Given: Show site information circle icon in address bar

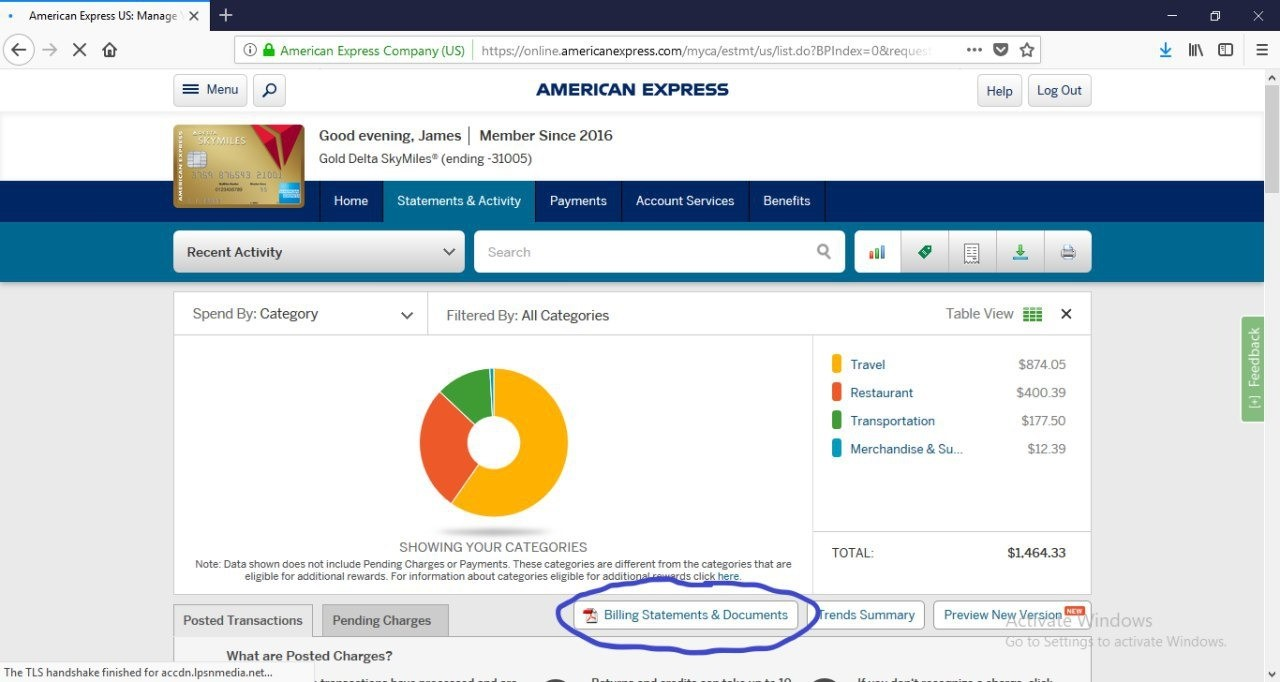Looking at the screenshot, I should pyautogui.click(x=250, y=50).
